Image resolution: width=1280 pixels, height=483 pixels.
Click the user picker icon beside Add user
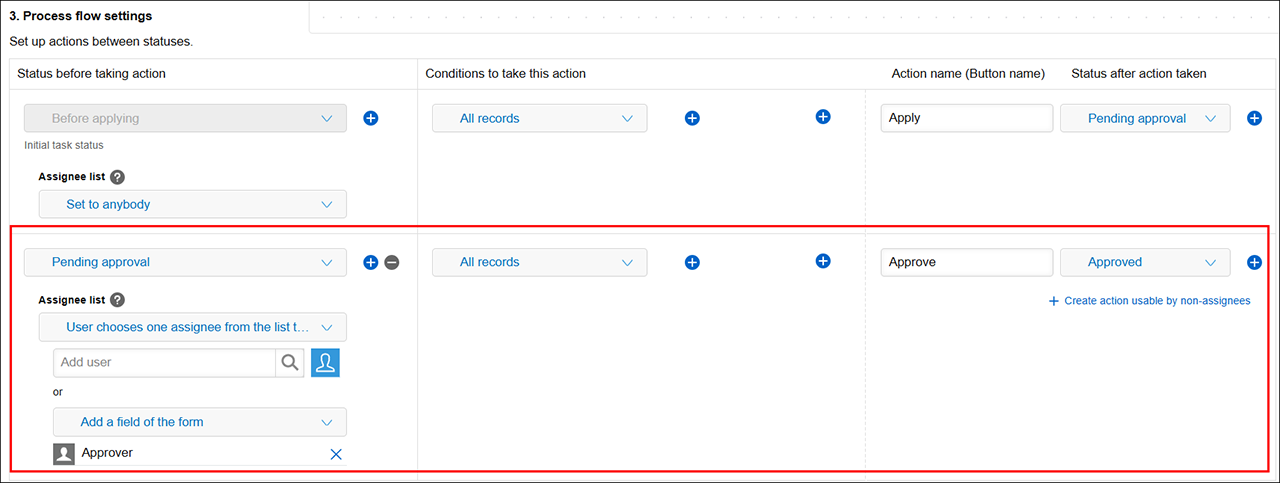(x=325, y=363)
